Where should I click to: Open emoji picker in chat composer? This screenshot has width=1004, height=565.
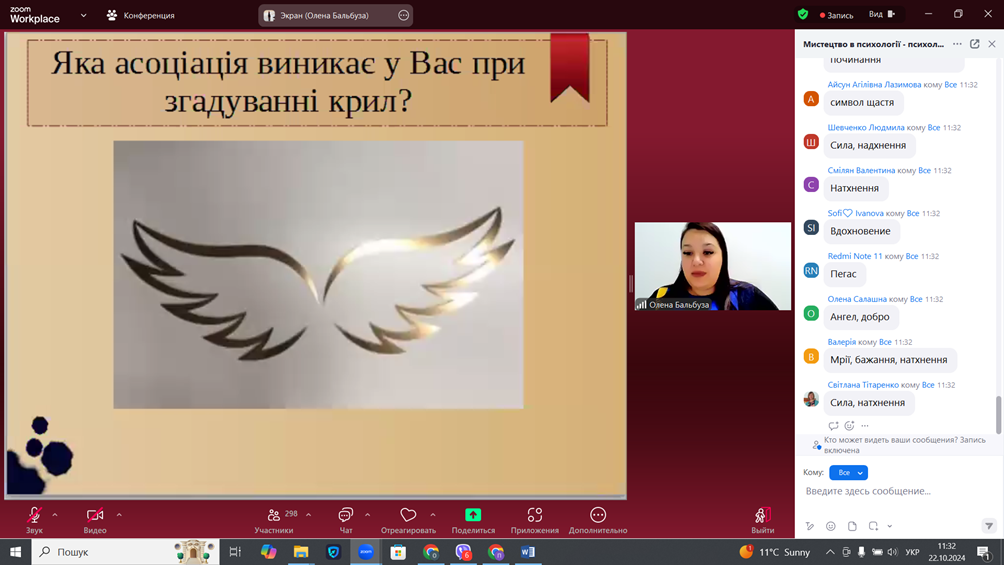pos(830,526)
